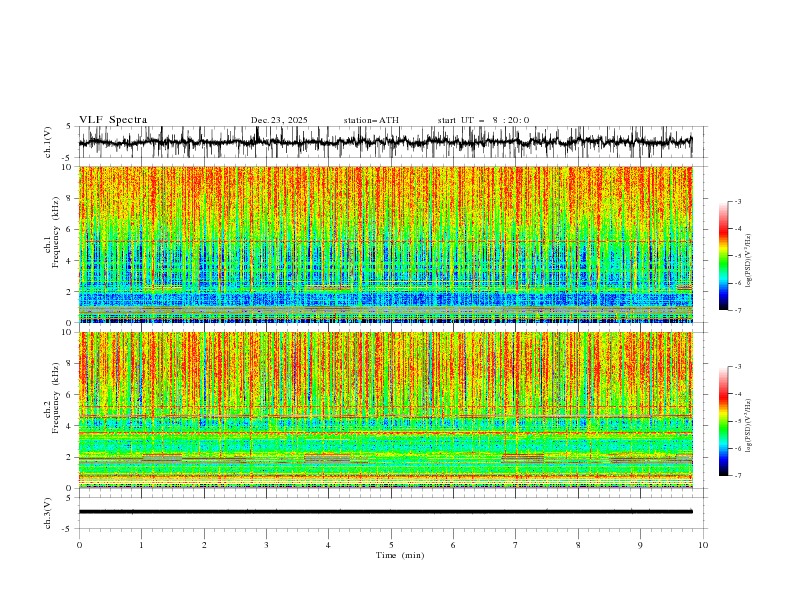792x612 pixels.
Task: Click the 3 tick on the Time axis
Action: click(x=266, y=545)
